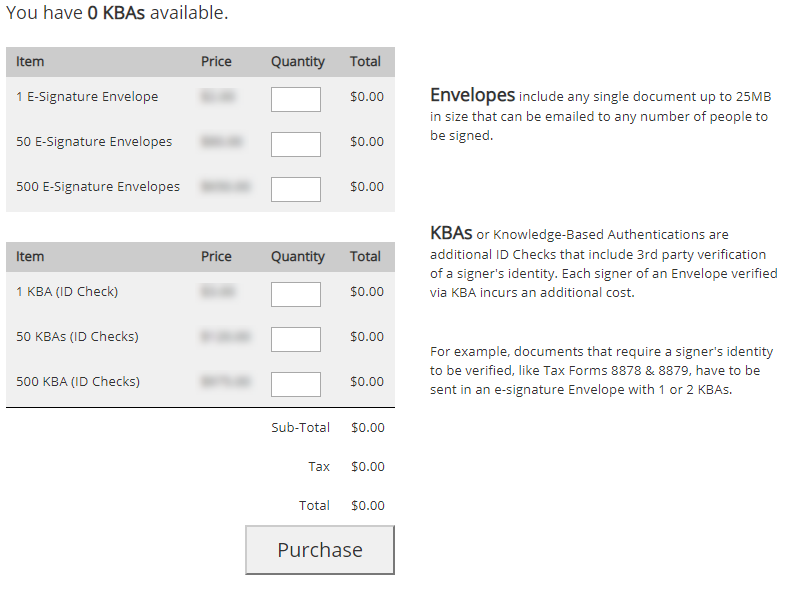Click the '50 E-Signature Envelopes' item label
Viewport: 789px width, 593px height.
pos(94,142)
